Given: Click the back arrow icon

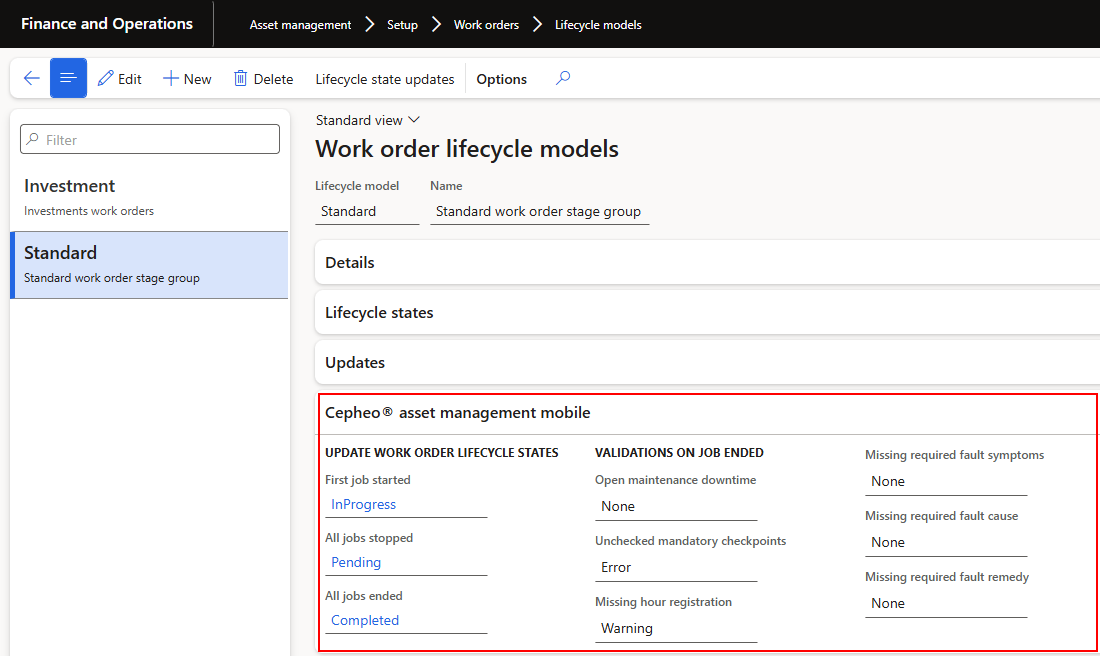Looking at the screenshot, I should 31,78.
